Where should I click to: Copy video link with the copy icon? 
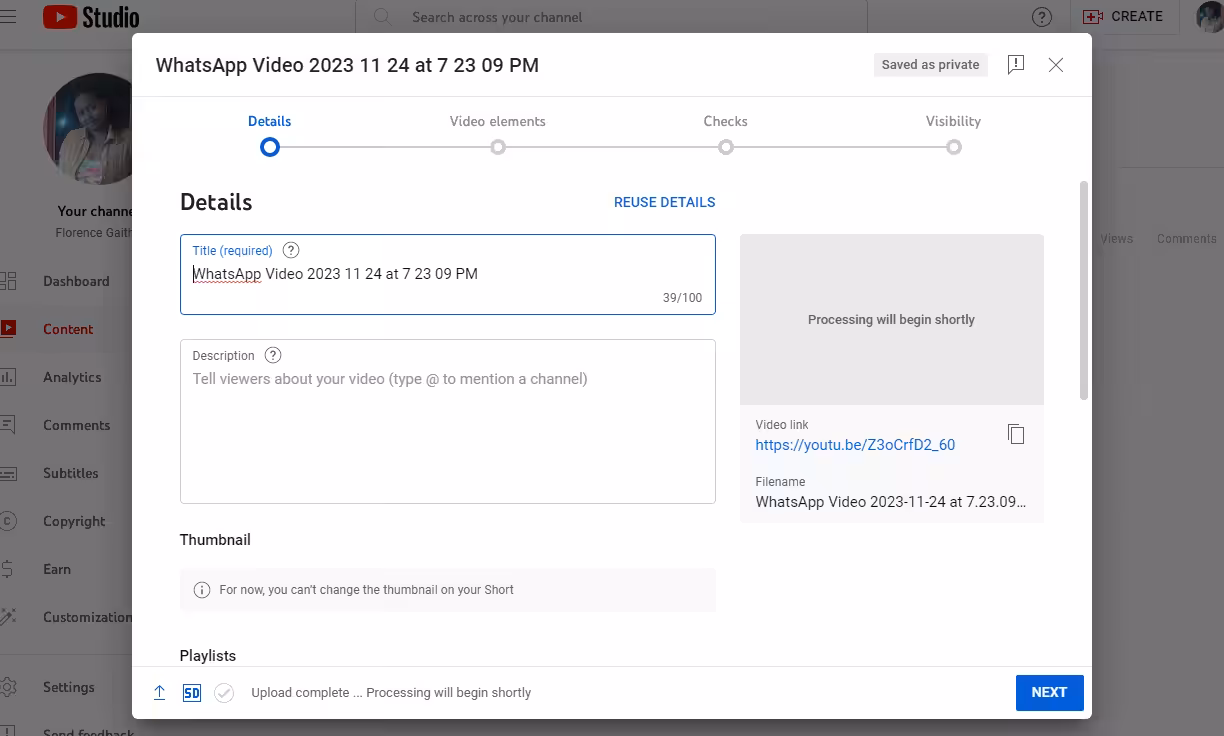pyautogui.click(x=1016, y=434)
